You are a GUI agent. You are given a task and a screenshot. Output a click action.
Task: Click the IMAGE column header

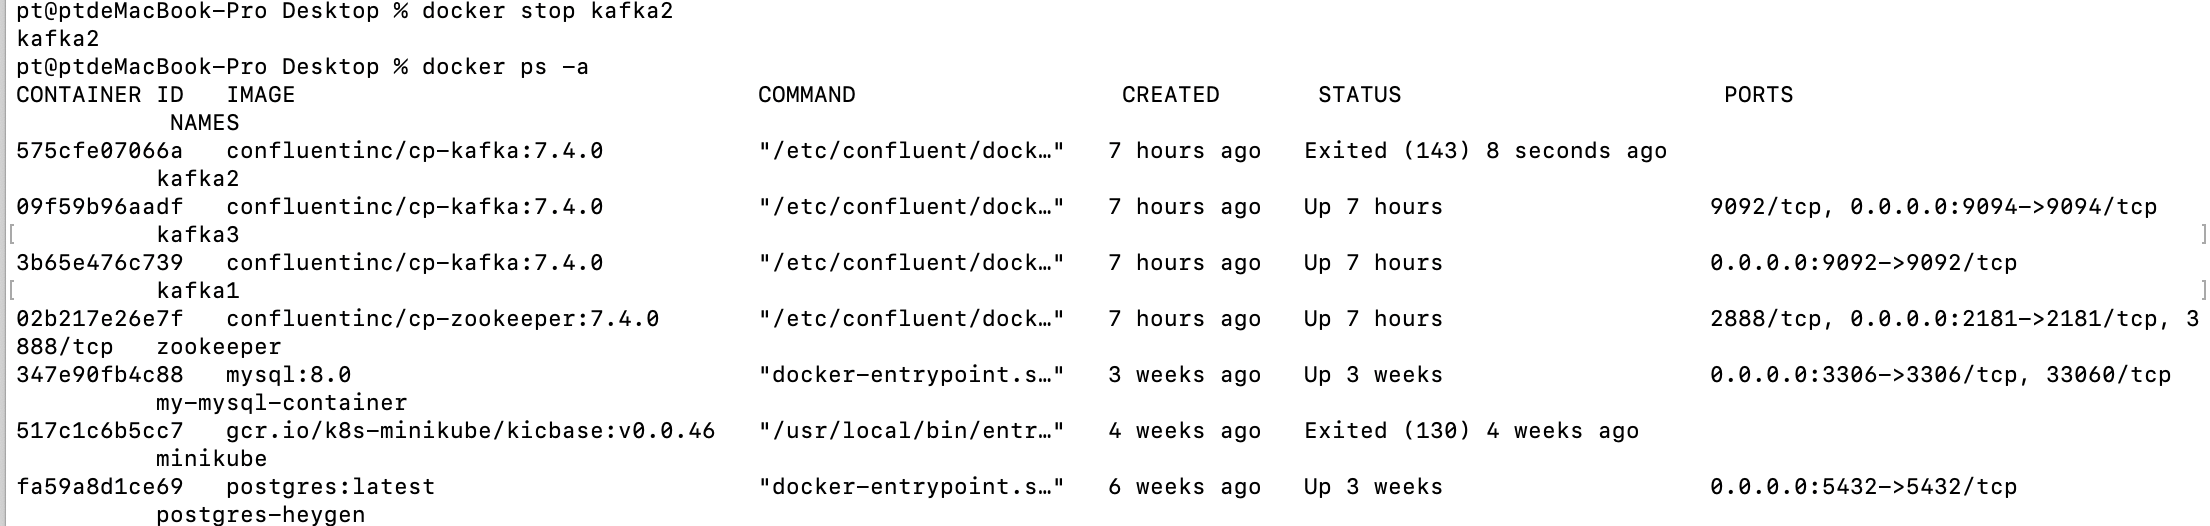(261, 95)
